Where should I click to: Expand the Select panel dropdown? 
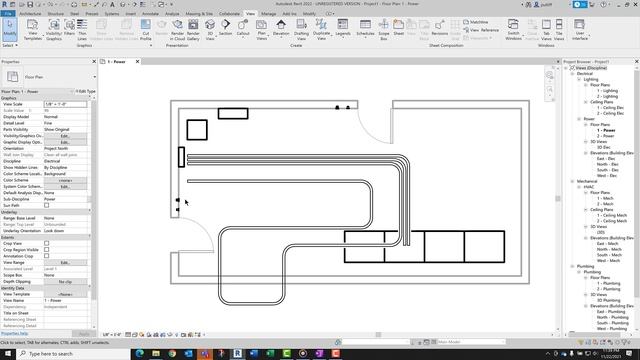point(10,45)
